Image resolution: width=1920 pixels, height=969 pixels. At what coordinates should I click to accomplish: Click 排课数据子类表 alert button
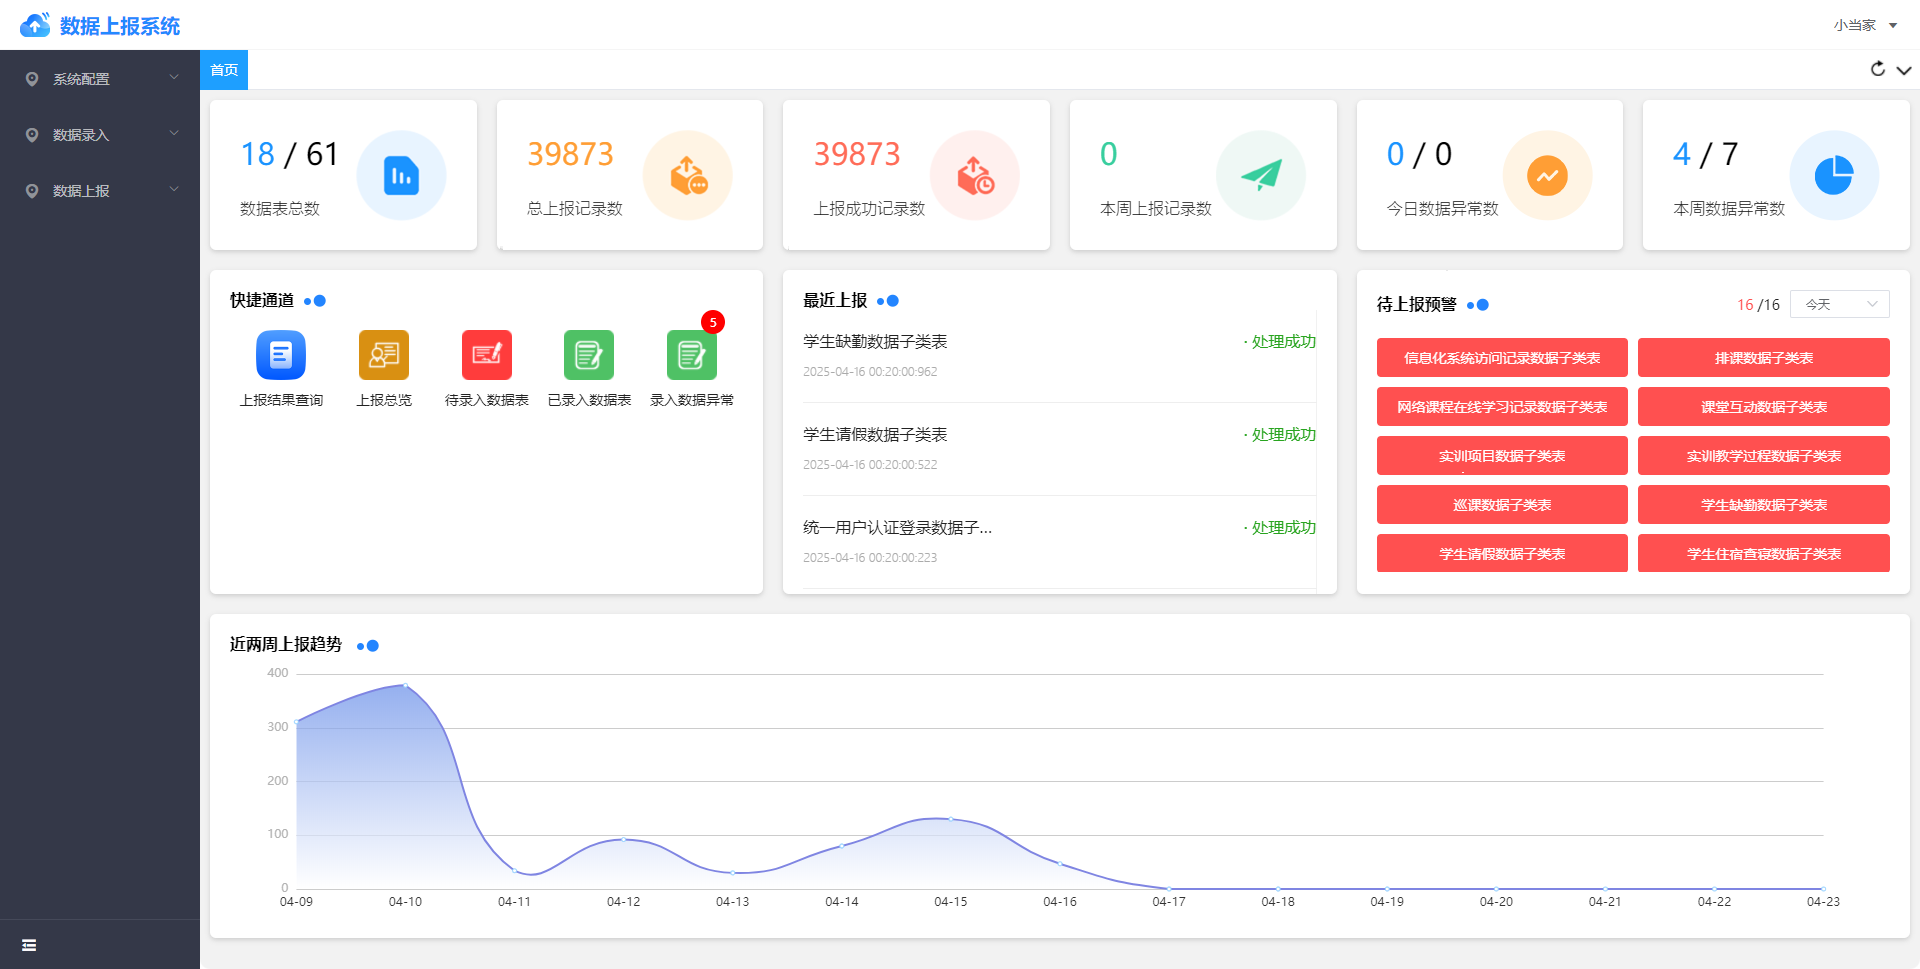pos(1764,358)
